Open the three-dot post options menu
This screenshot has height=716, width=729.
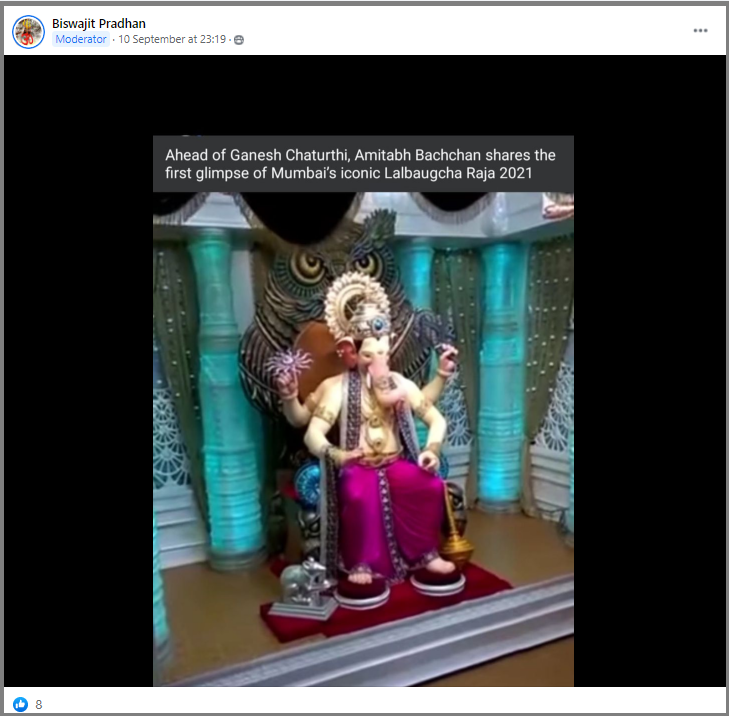click(700, 31)
